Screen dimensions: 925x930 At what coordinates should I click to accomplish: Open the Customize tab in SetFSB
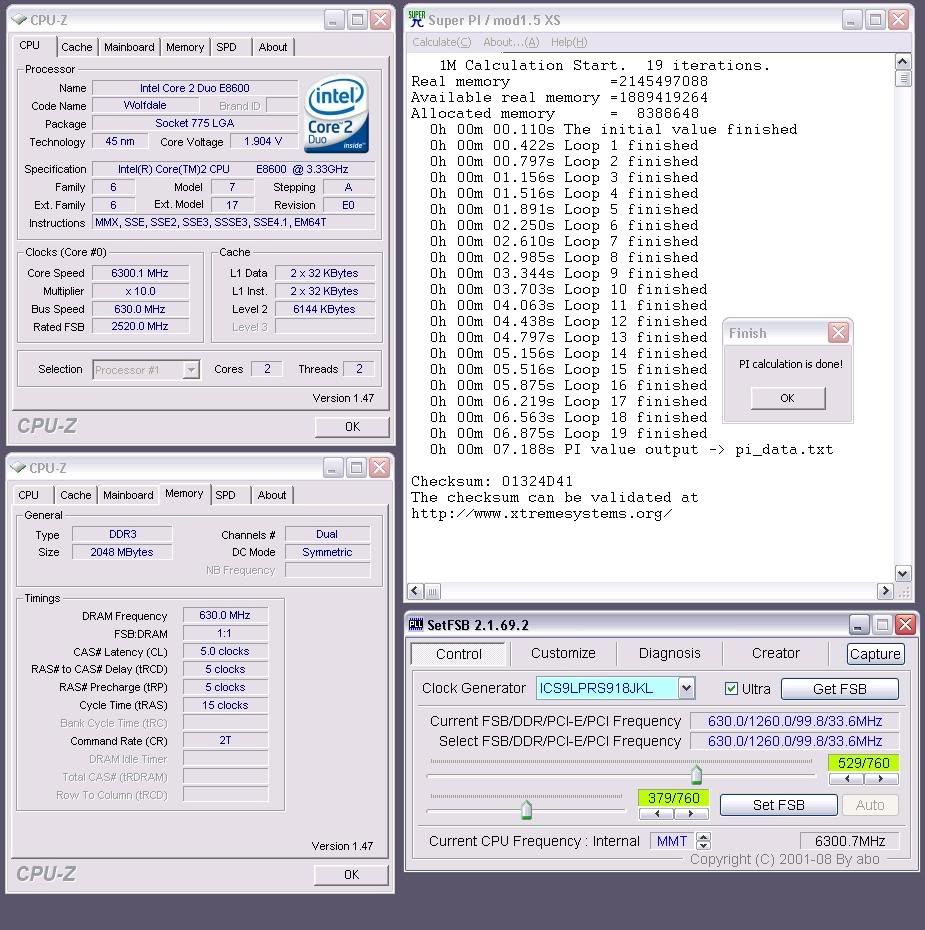point(563,653)
